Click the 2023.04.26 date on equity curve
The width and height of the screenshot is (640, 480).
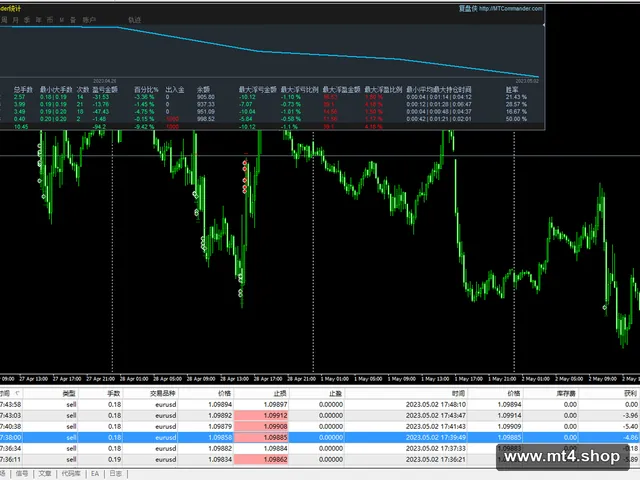click(x=105, y=81)
